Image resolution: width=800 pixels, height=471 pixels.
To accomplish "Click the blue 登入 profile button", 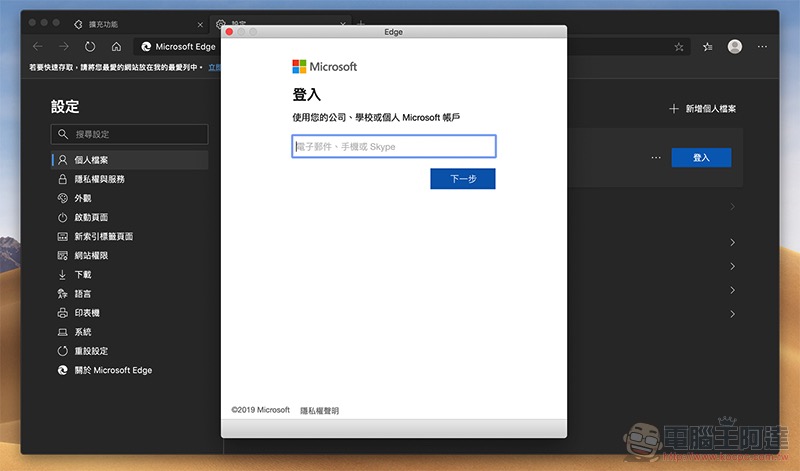I will 701,158.
